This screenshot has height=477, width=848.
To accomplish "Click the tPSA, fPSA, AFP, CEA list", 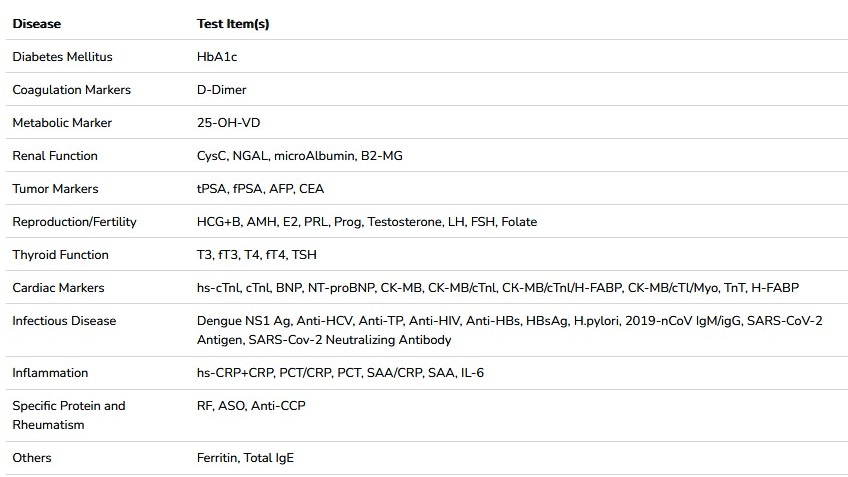I will click(x=260, y=189).
